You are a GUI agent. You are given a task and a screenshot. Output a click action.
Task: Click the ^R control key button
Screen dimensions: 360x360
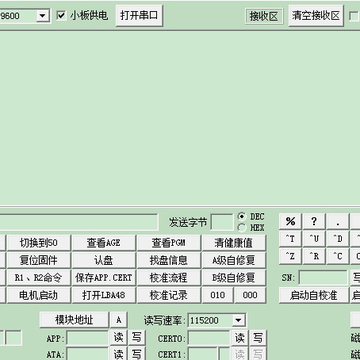[314, 256]
